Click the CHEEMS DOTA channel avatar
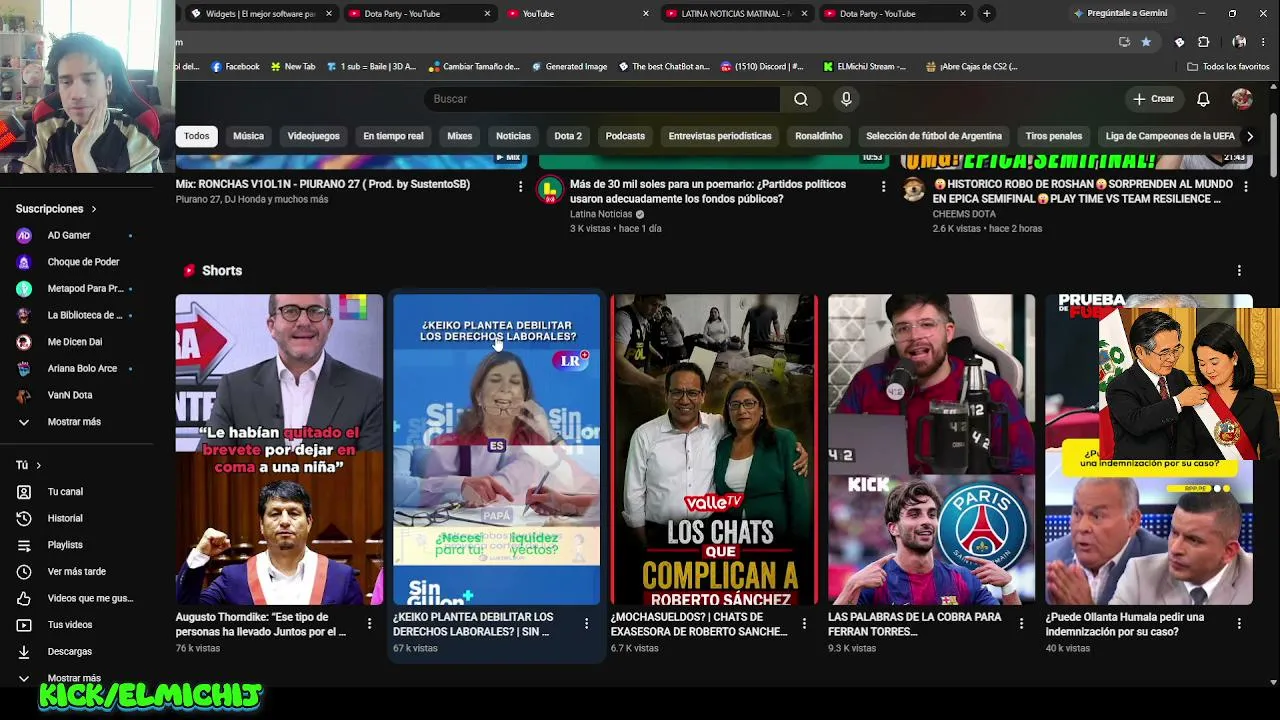This screenshot has height=720, width=1280. coord(913,189)
